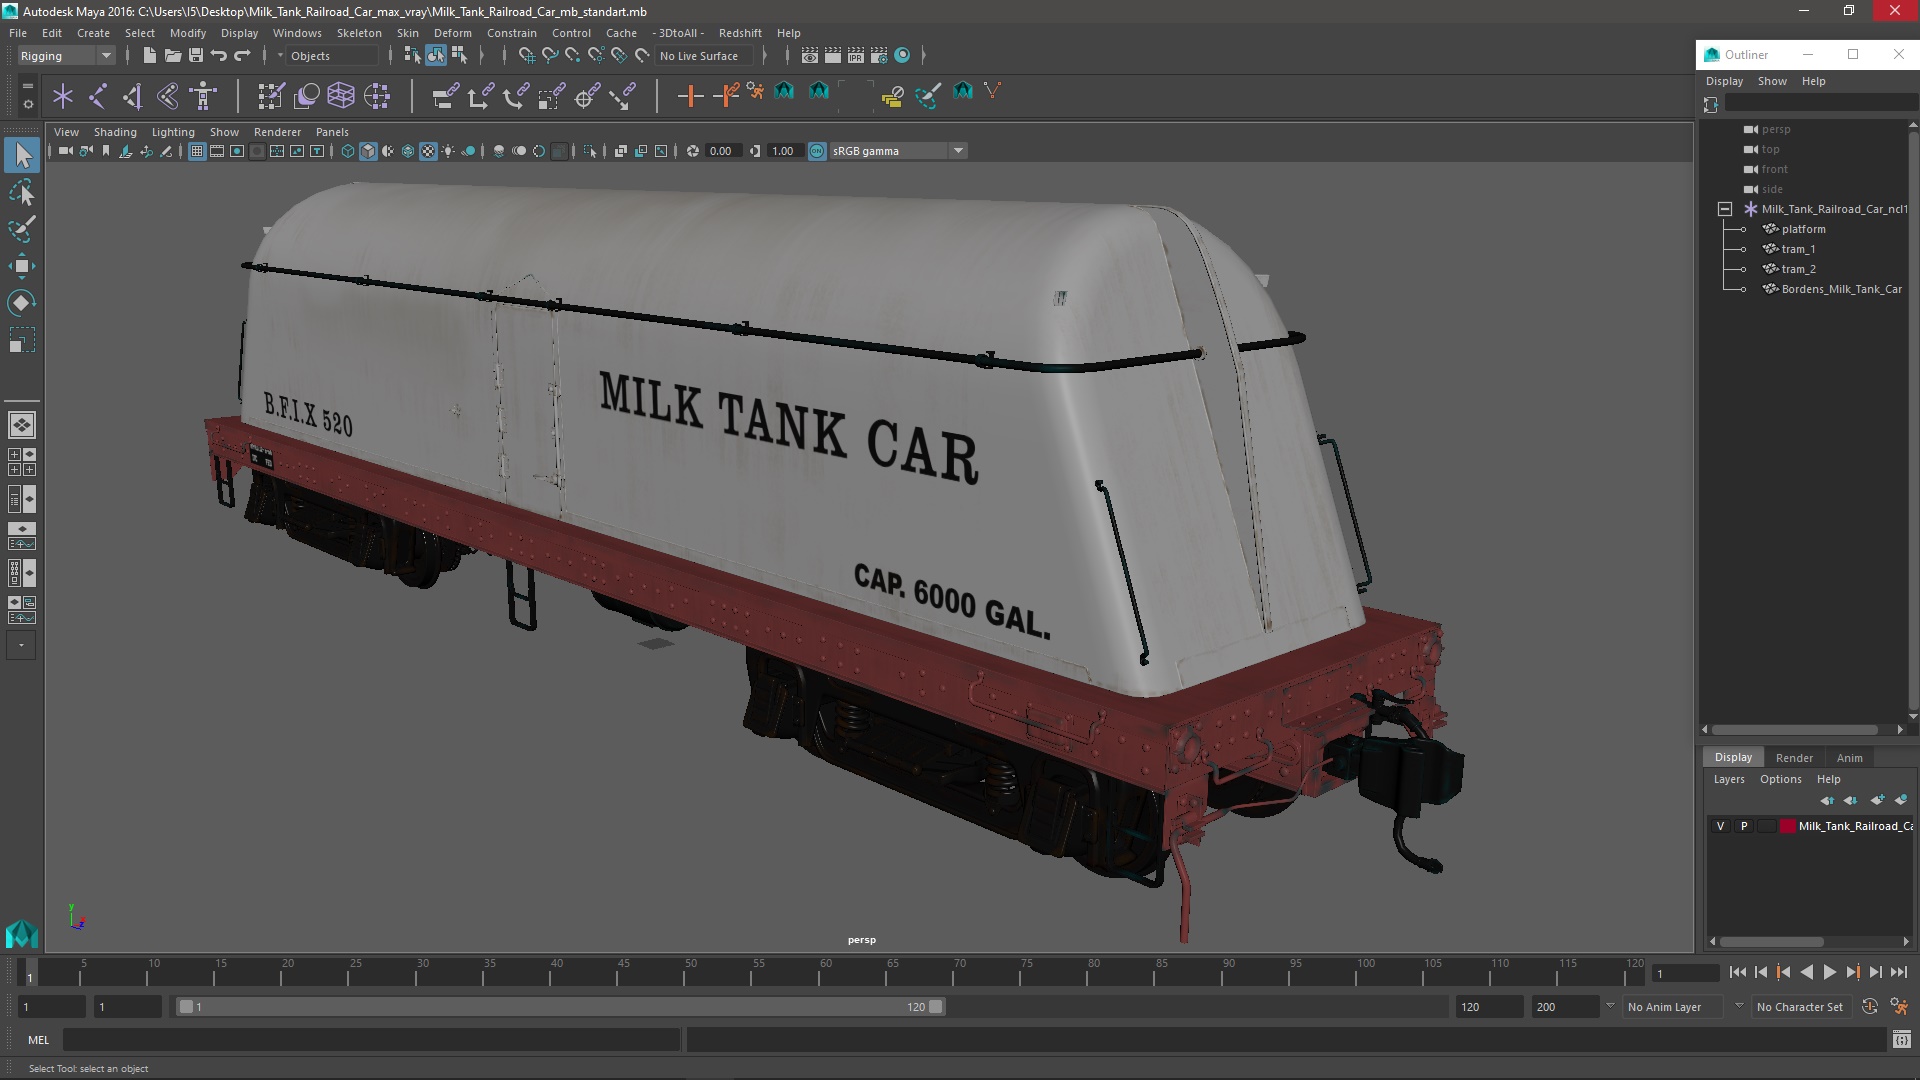Toggle textured display in viewport
Viewport: 1920px width, 1080px height.
pyautogui.click(x=428, y=151)
